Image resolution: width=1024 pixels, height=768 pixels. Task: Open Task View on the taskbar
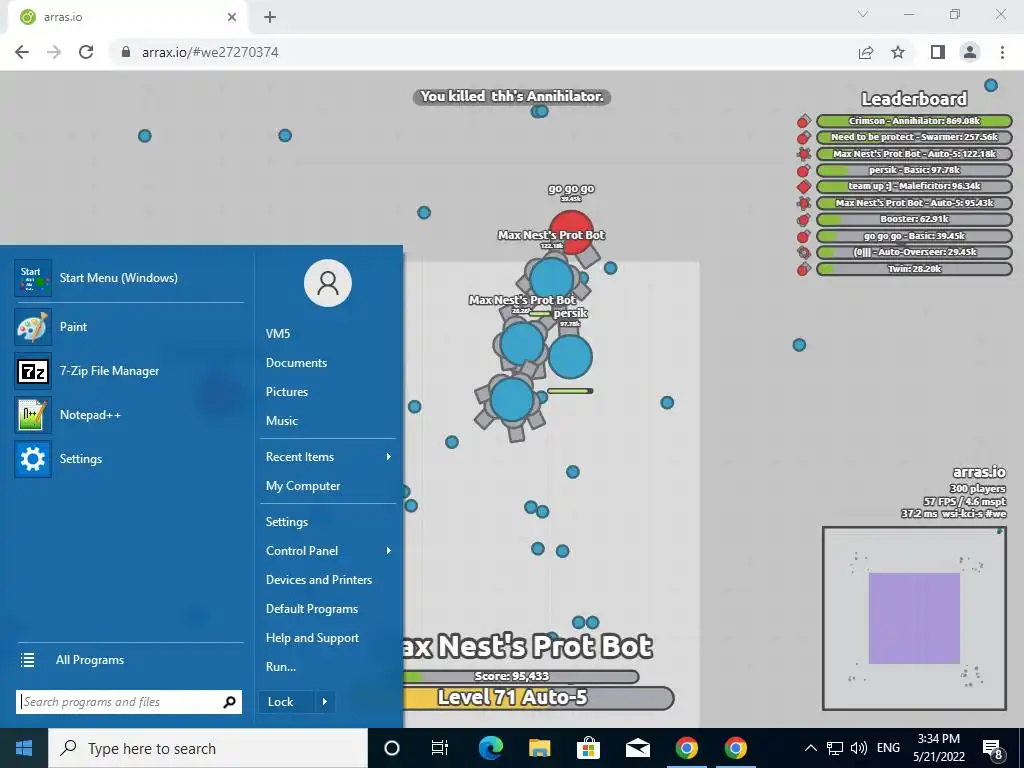click(440, 748)
